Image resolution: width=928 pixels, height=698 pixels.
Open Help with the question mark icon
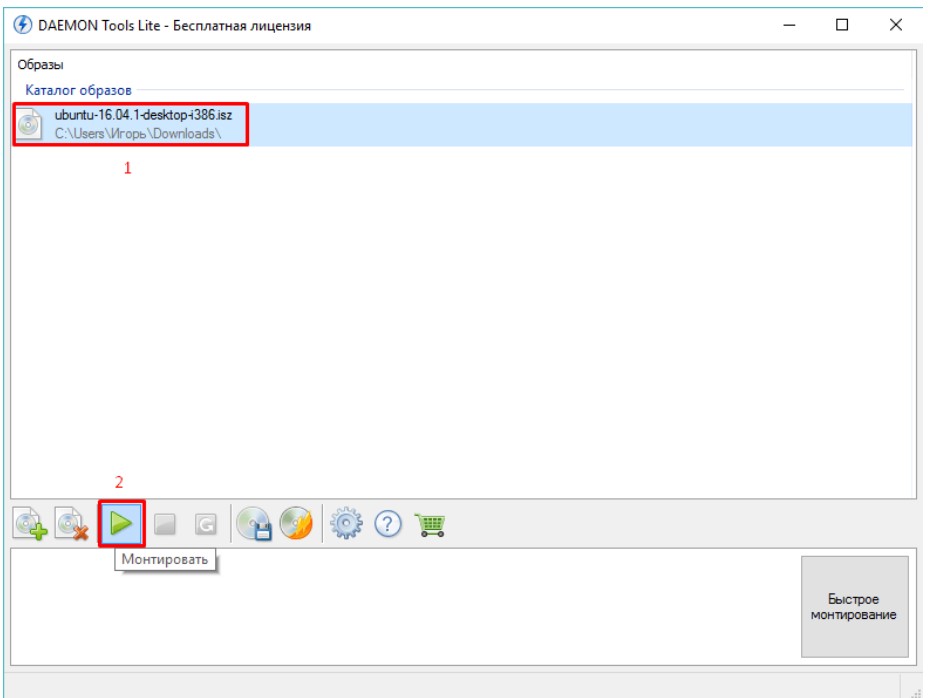pyautogui.click(x=388, y=524)
